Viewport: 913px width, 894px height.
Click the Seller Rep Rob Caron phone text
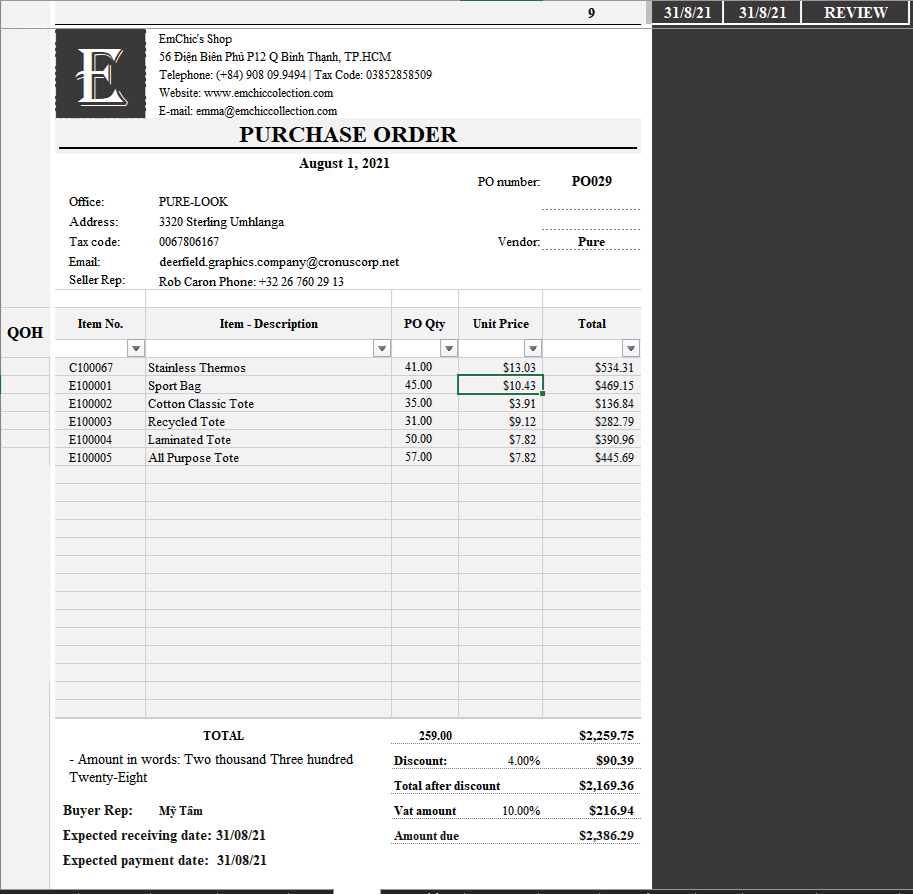click(251, 282)
